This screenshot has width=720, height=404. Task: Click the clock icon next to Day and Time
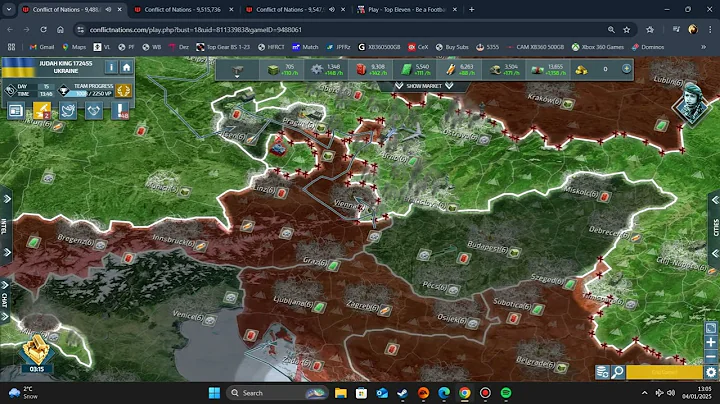[x=10, y=90]
